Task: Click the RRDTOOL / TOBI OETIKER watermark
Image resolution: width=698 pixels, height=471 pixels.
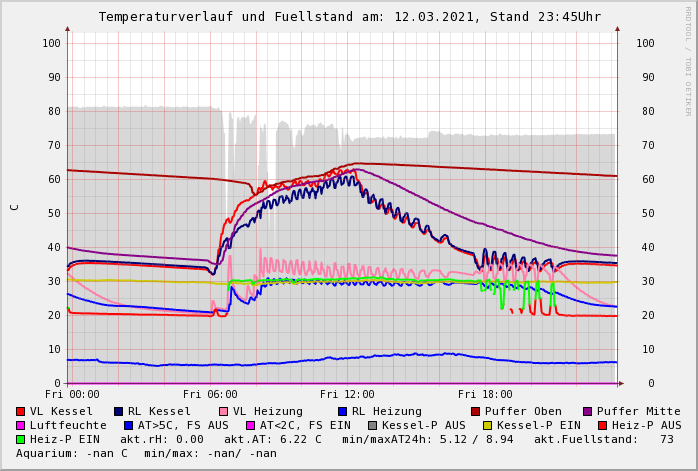Action: tap(688, 60)
